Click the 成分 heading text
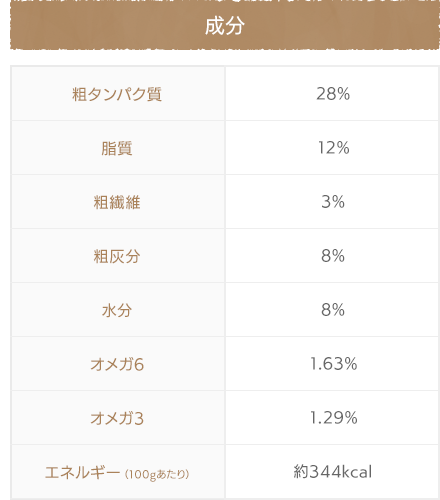This screenshot has width=440, height=500. point(225,26)
